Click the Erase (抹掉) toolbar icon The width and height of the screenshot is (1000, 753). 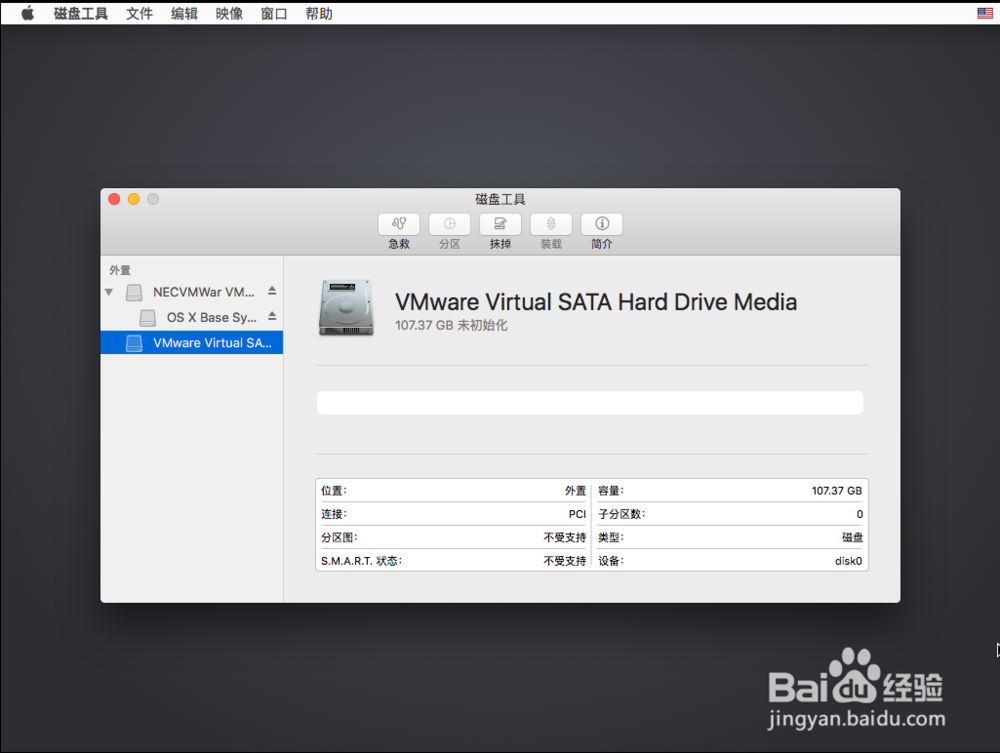pos(500,224)
